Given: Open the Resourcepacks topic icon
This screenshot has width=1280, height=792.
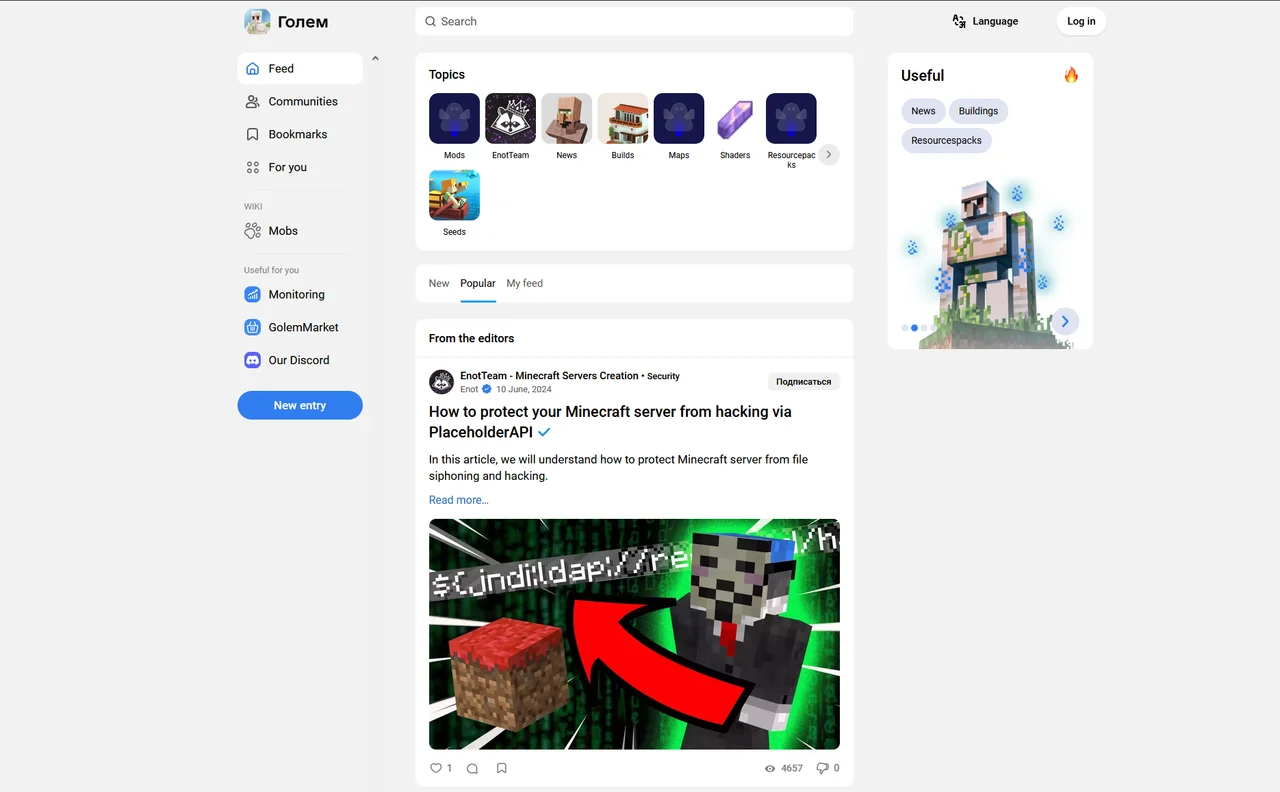Looking at the screenshot, I should [791, 119].
